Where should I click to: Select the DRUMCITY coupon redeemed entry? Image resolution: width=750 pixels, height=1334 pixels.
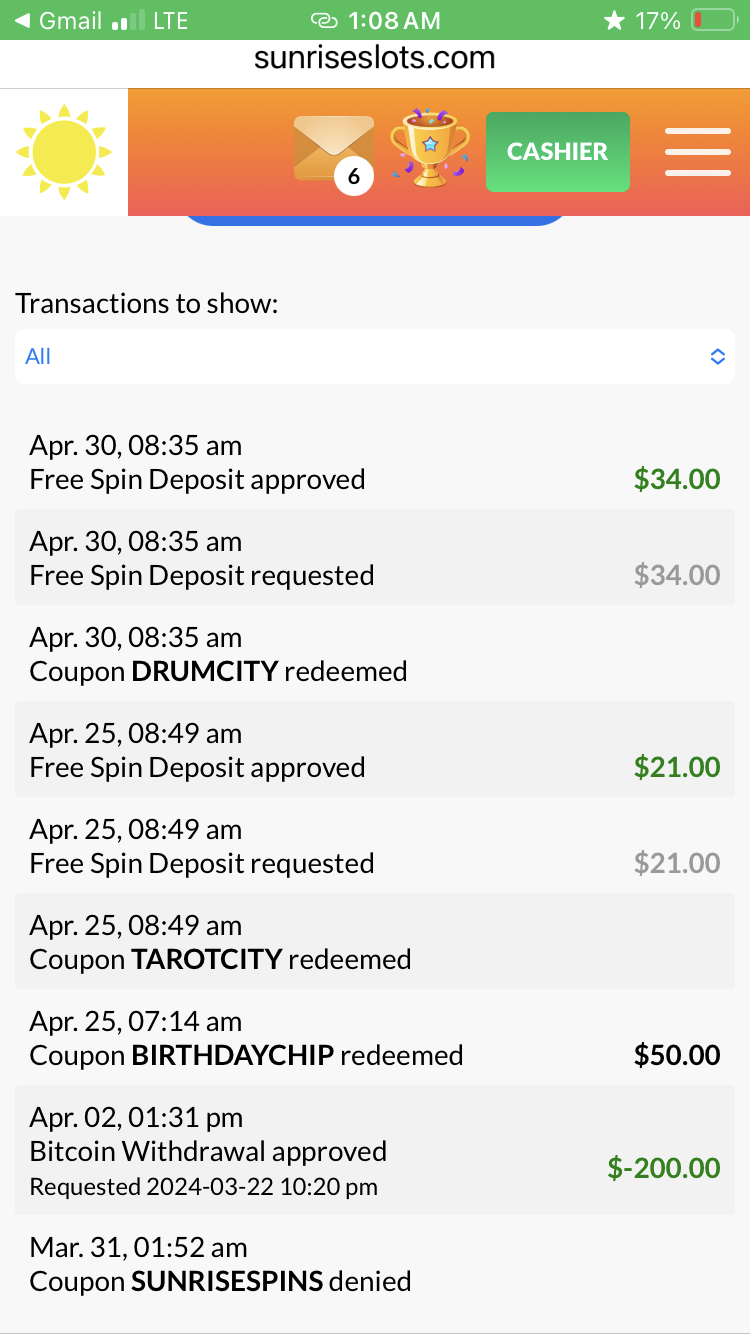click(x=374, y=654)
